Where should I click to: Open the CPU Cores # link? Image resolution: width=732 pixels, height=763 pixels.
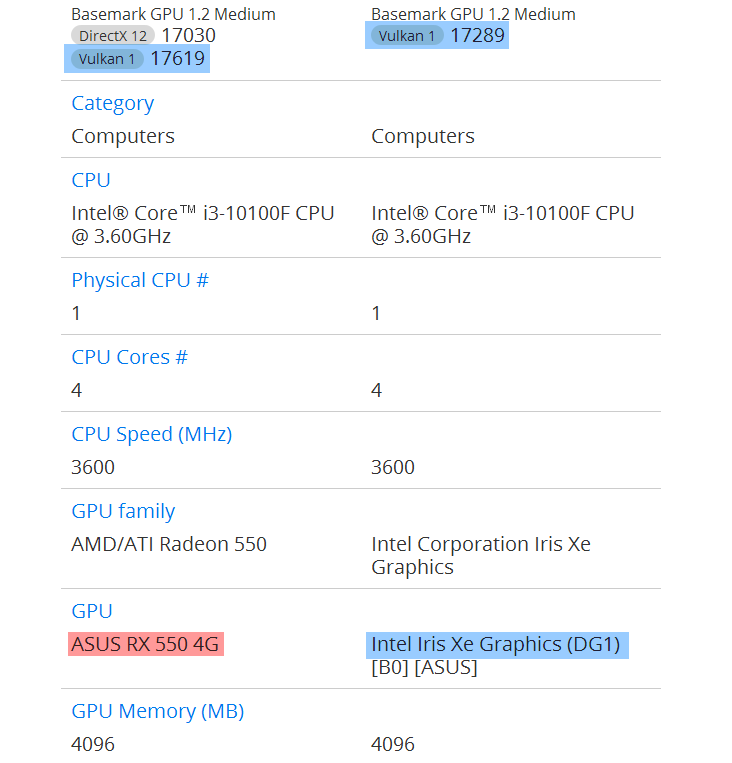click(x=129, y=357)
